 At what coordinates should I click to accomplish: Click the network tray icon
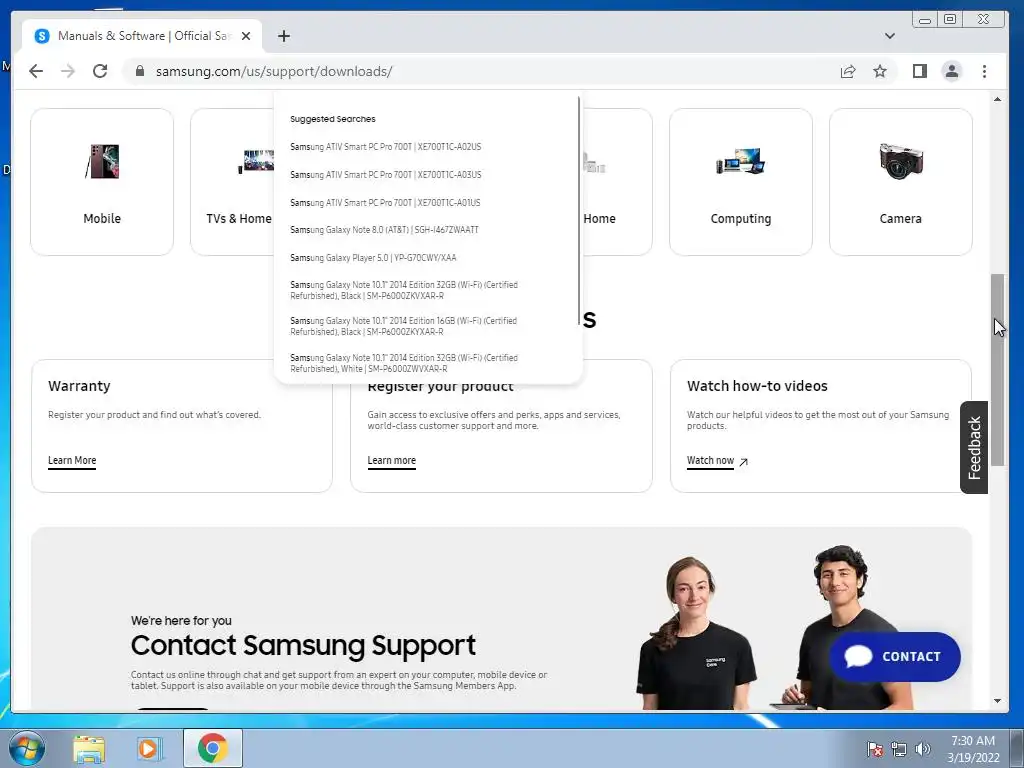click(x=899, y=749)
